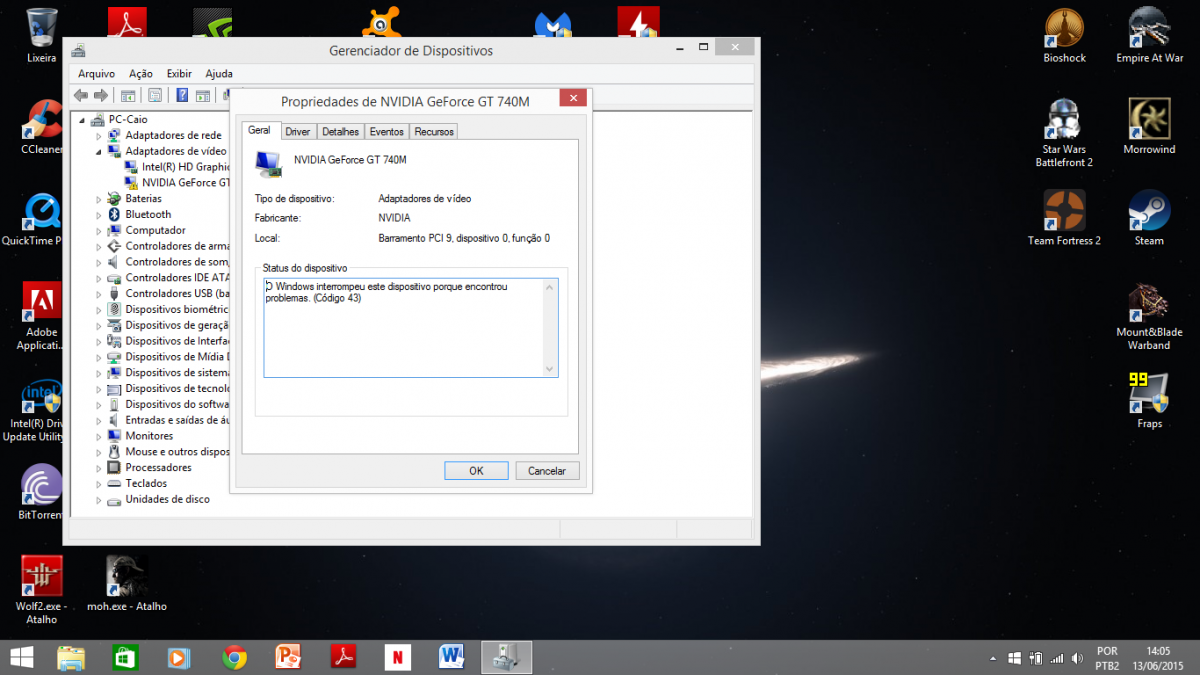Screen dimensions: 1200x675
Task: Open the Bioshock desktop shortcut
Action: coord(1064,35)
